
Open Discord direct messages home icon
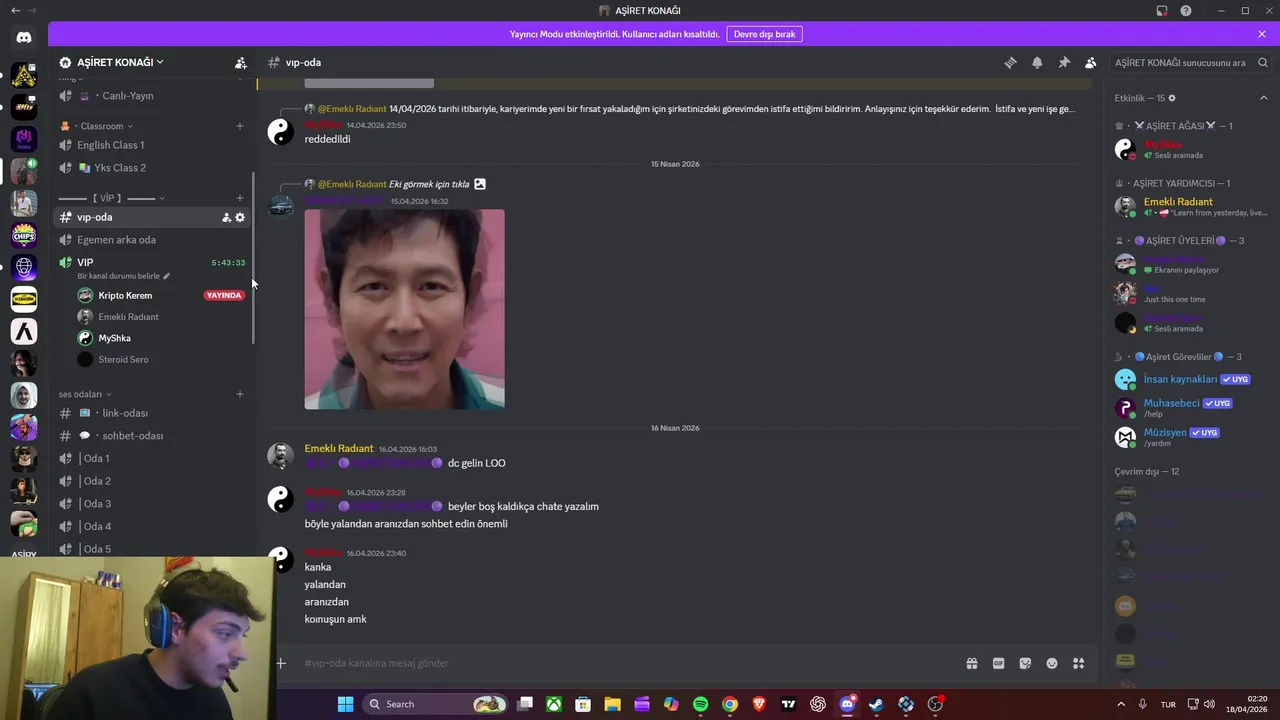tap(24, 37)
